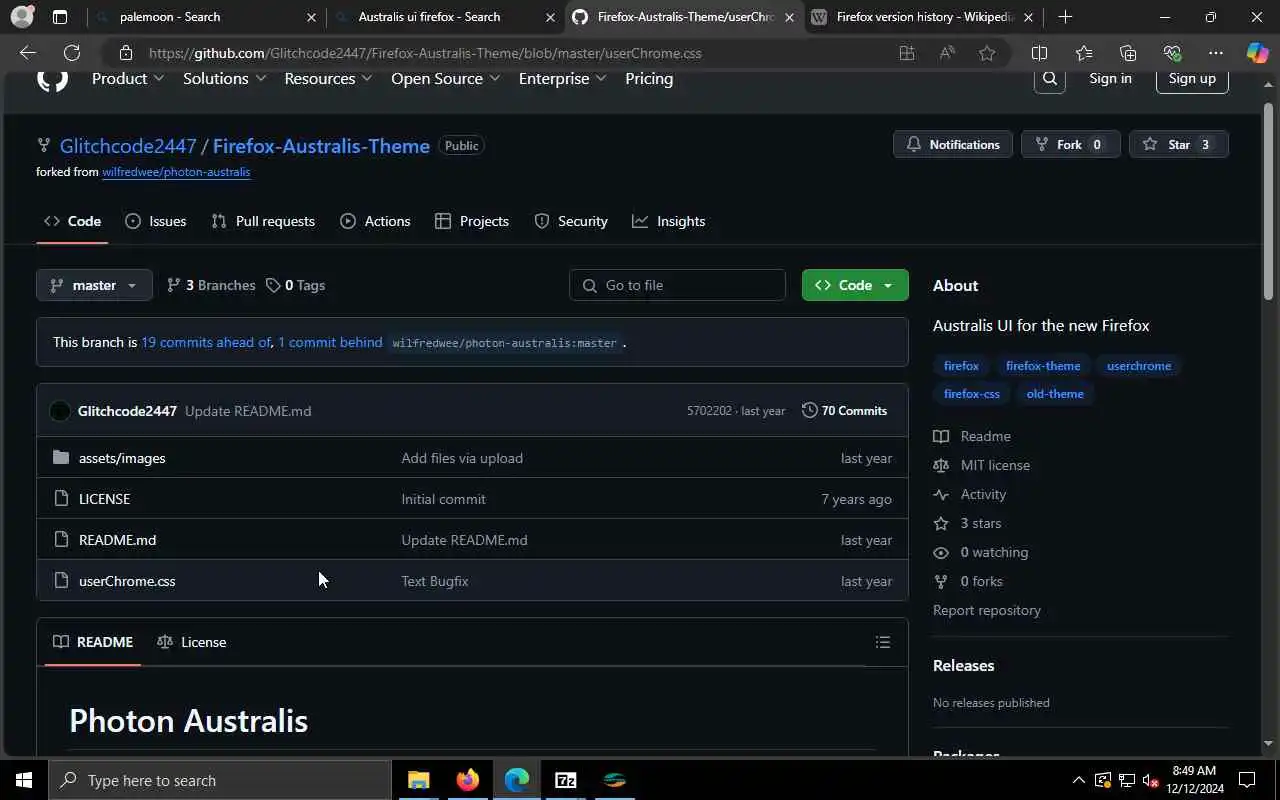Launch Firefox from the taskbar
This screenshot has width=1280, height=800.
click(468, 780)
